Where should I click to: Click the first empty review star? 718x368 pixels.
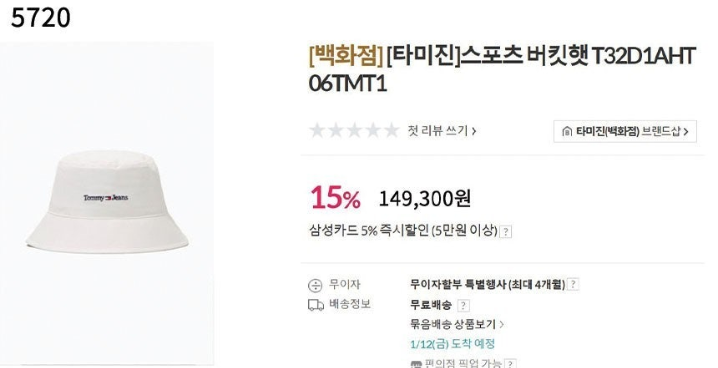[x=317, y=130]
